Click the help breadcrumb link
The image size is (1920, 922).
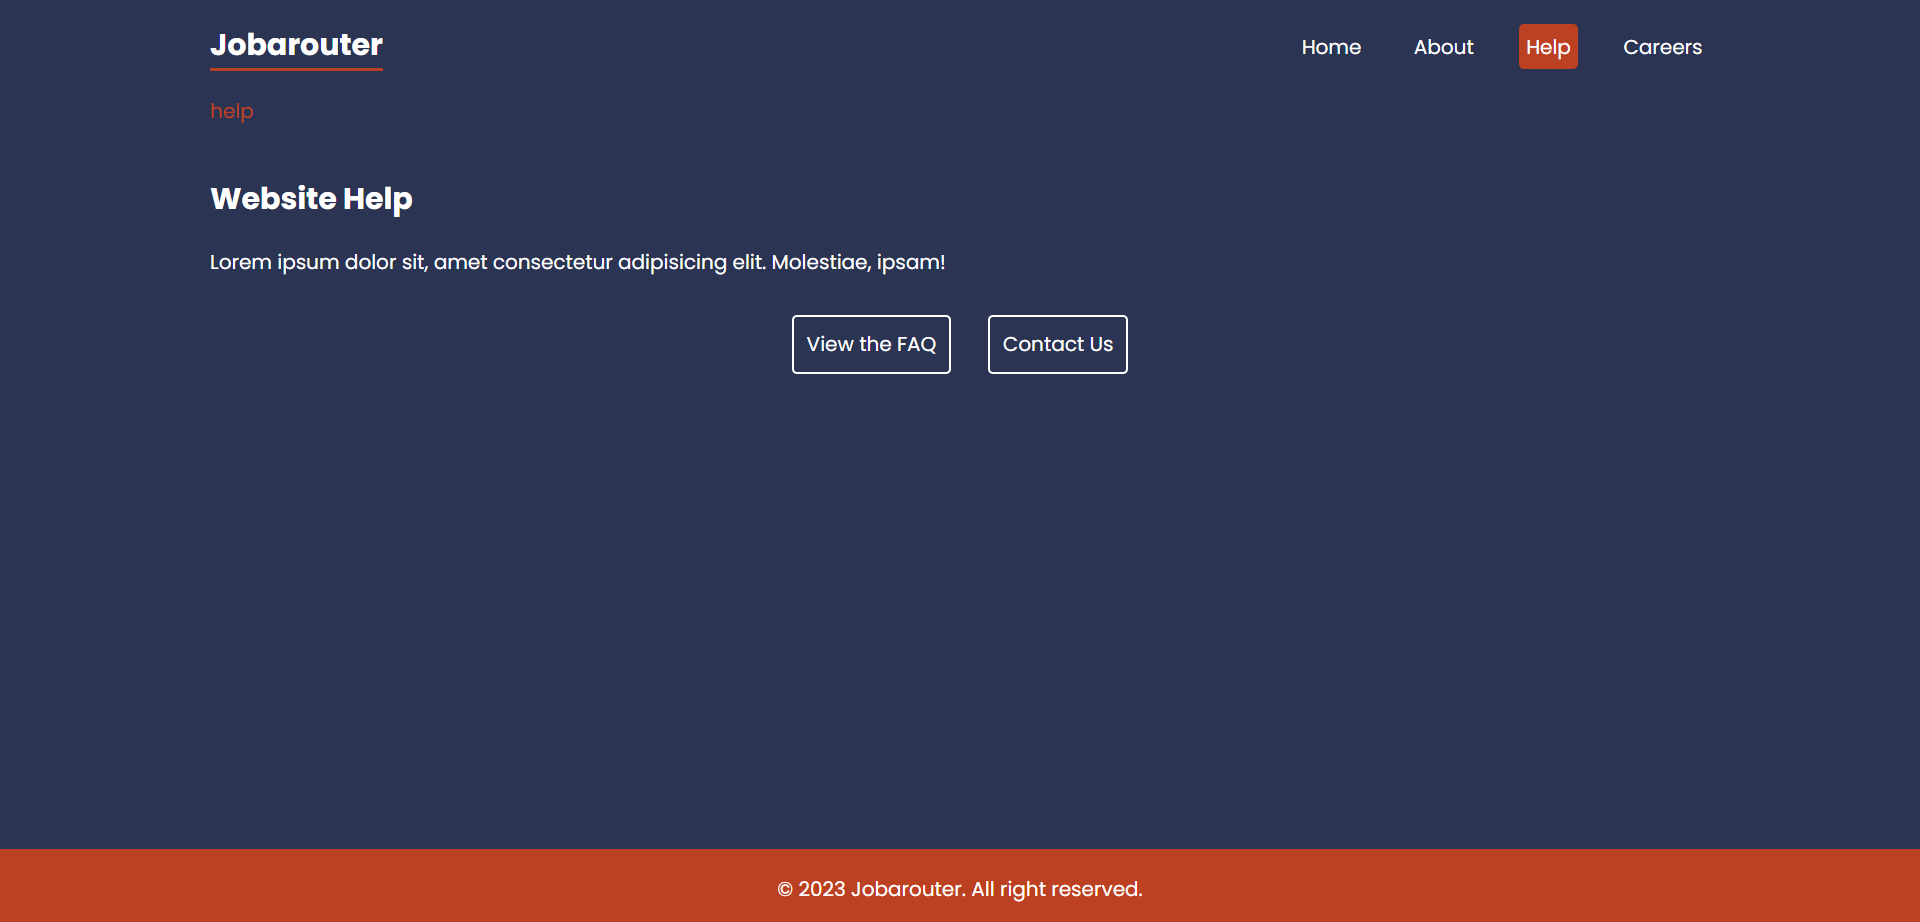click(231, 111)
